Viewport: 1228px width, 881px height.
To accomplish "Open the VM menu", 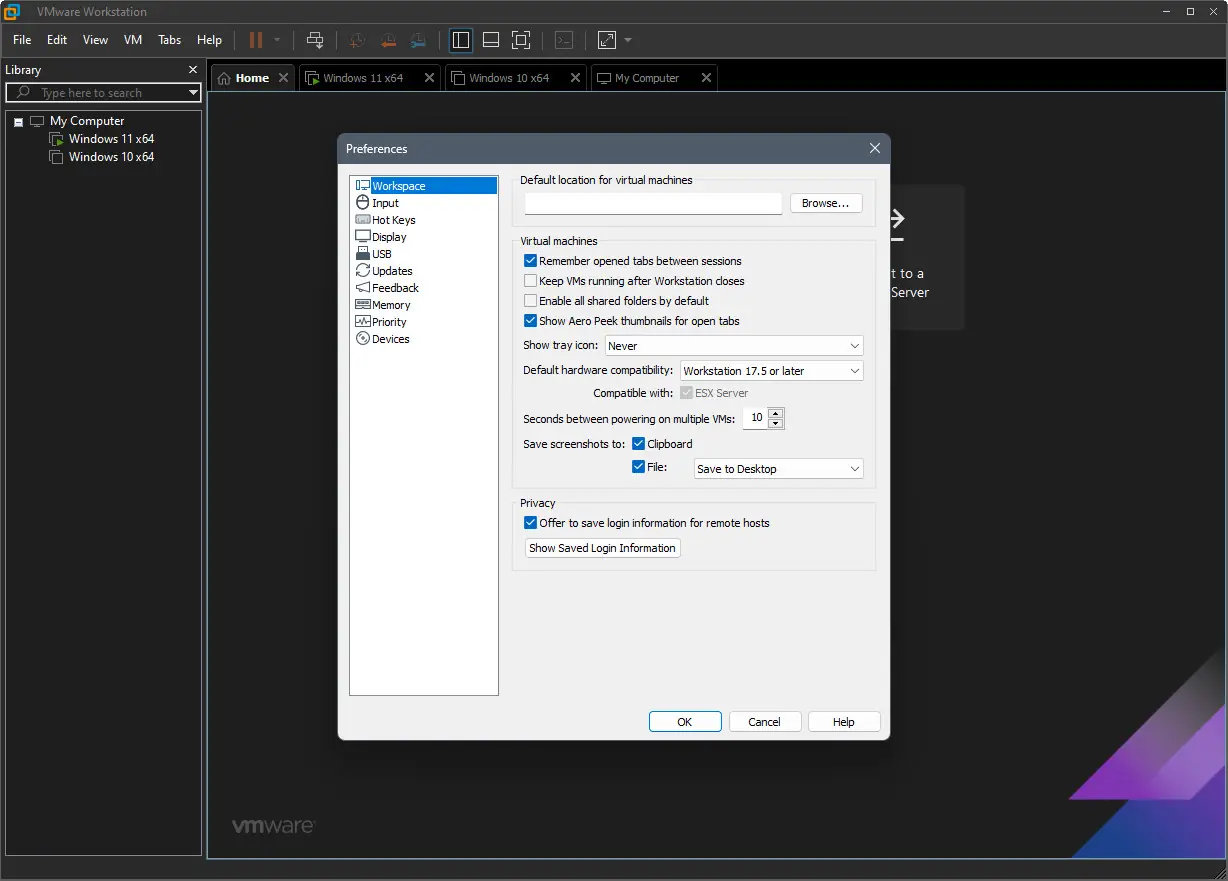I will coord(132,40).
